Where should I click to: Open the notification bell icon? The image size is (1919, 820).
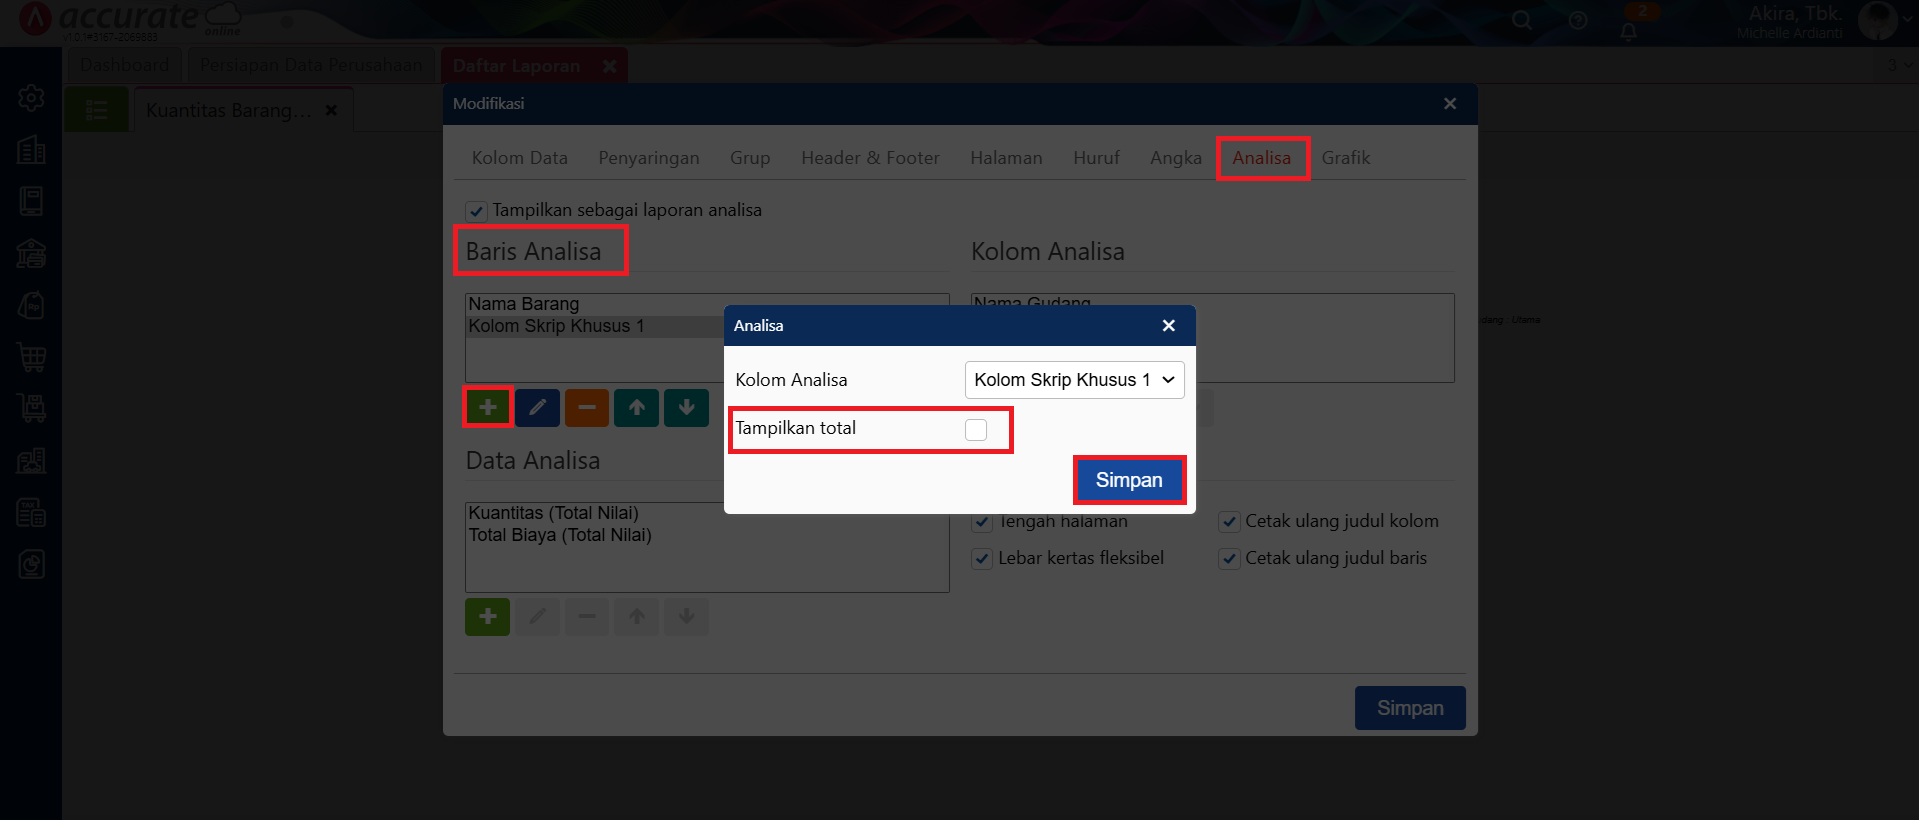coord(1629,31)
